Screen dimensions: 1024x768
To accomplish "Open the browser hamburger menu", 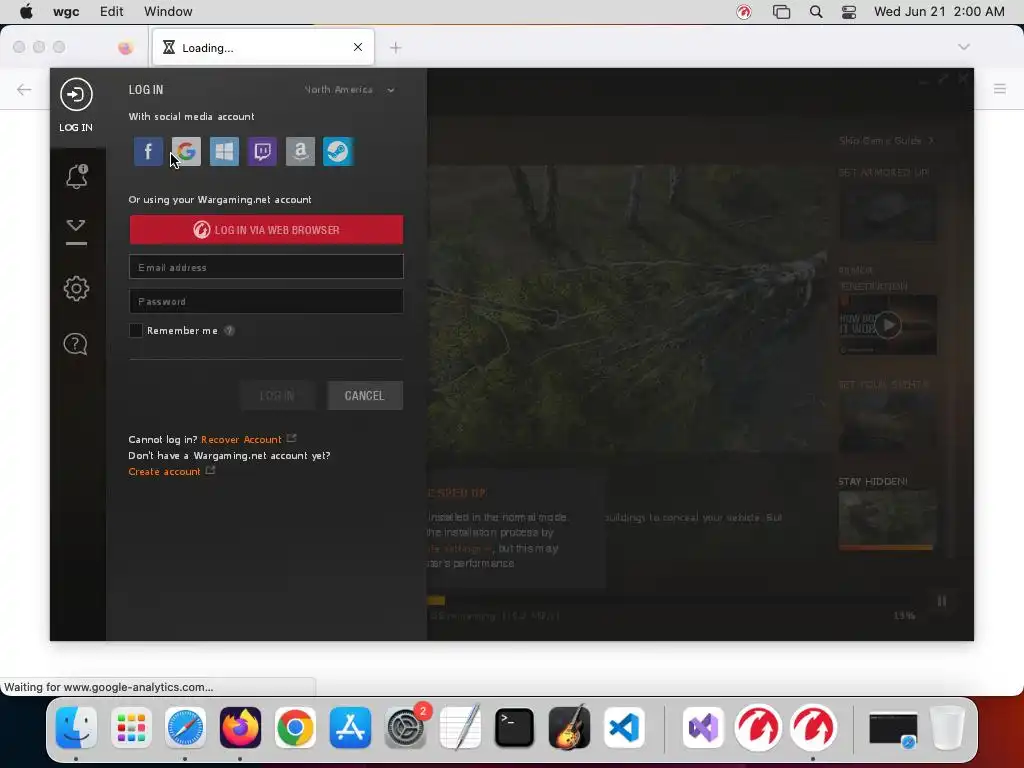I will click(1000, 88).
